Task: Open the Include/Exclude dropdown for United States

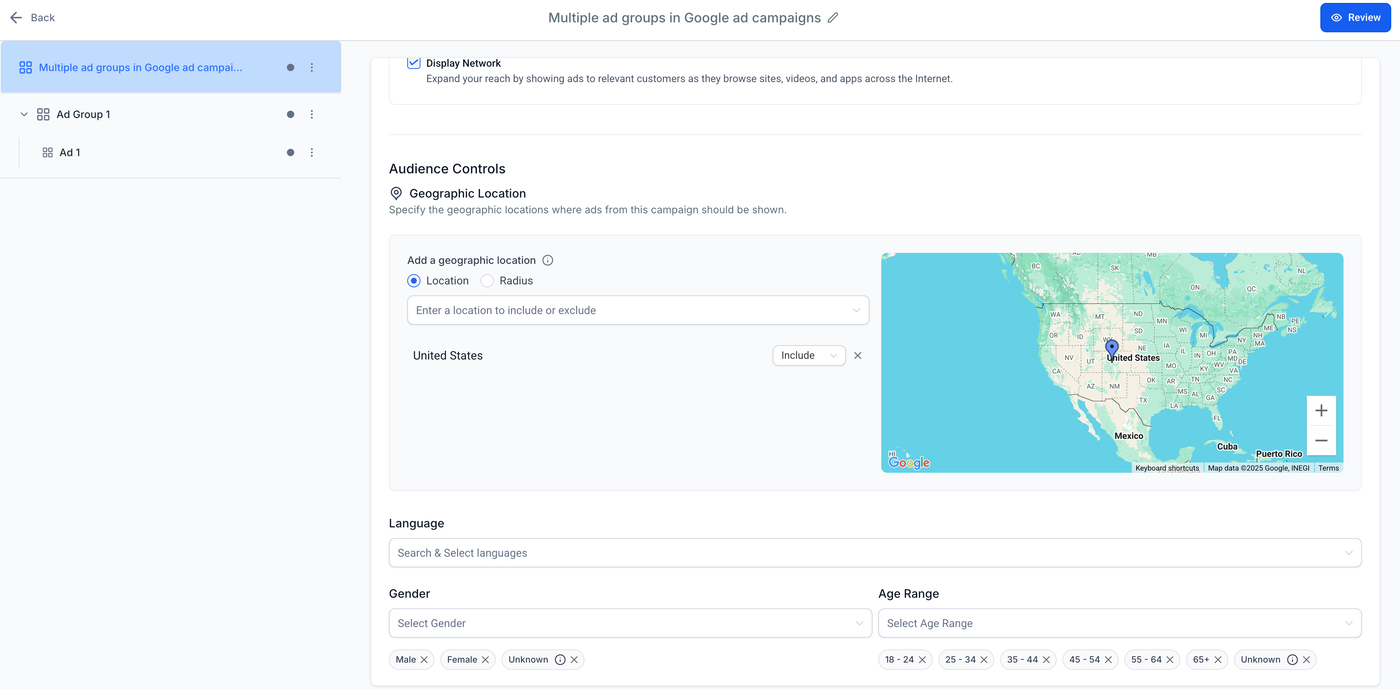Action: pyautogui.click(x=808, y=356)
